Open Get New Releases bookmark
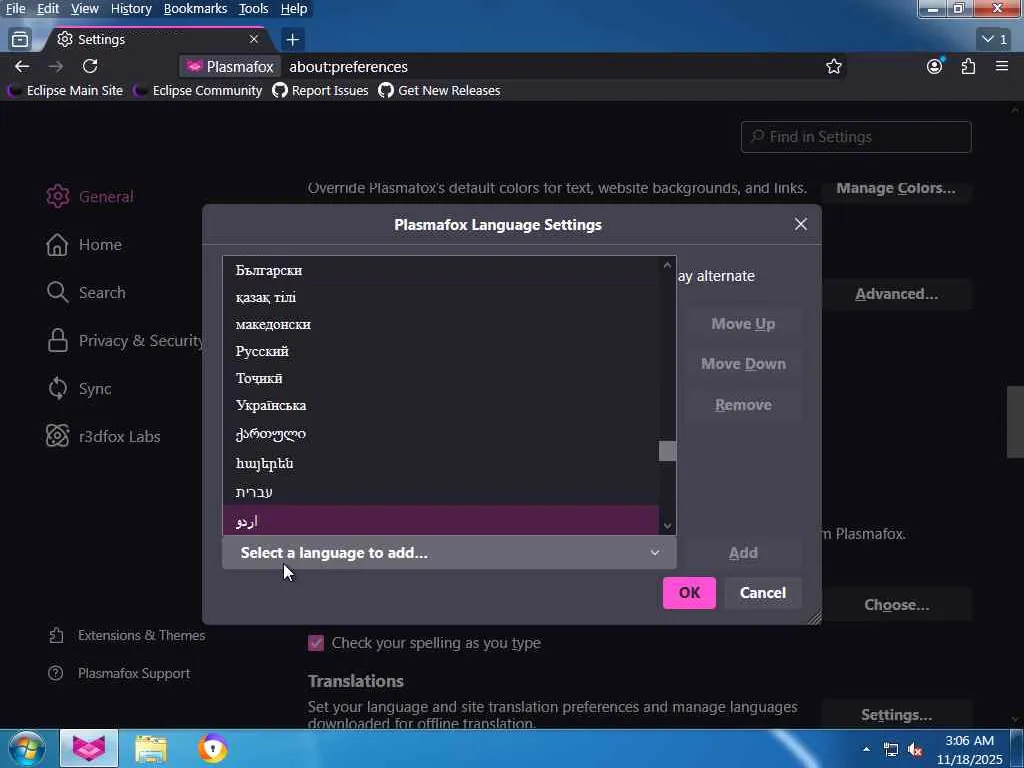This screenshot has height=768, width=1024. (x=440, y=91)
